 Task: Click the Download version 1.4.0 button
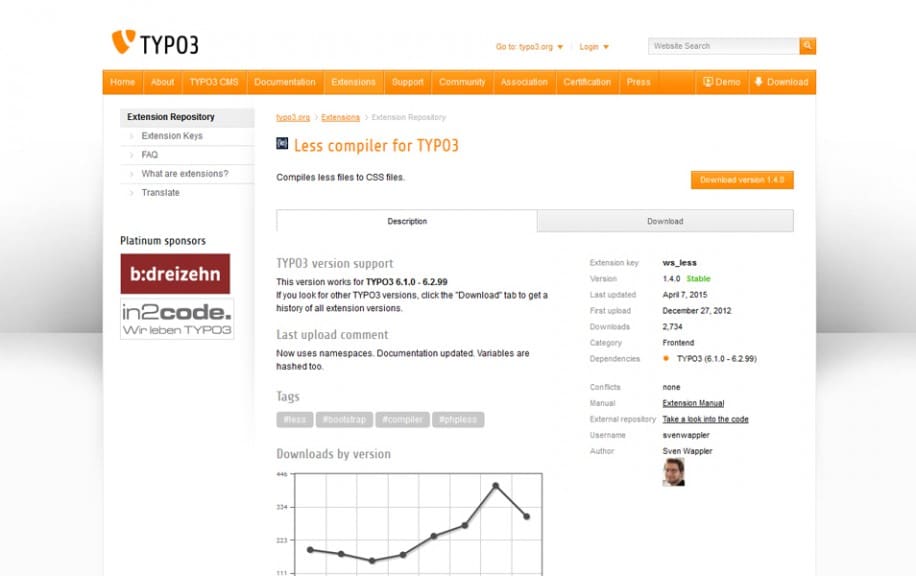click(x=741, y=180)
